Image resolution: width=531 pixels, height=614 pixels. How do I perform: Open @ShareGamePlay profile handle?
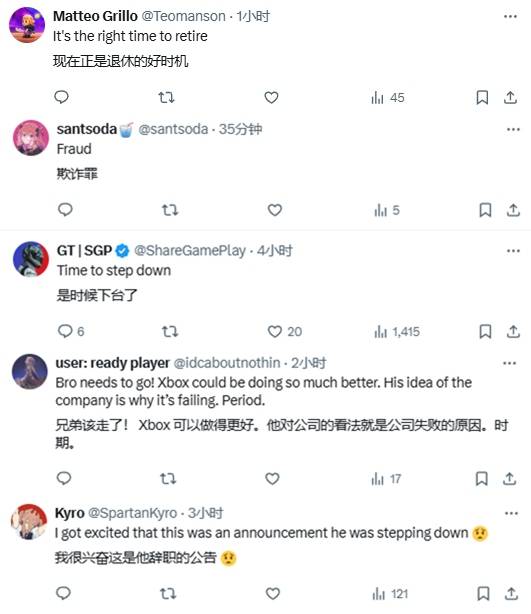coord(190,251)
